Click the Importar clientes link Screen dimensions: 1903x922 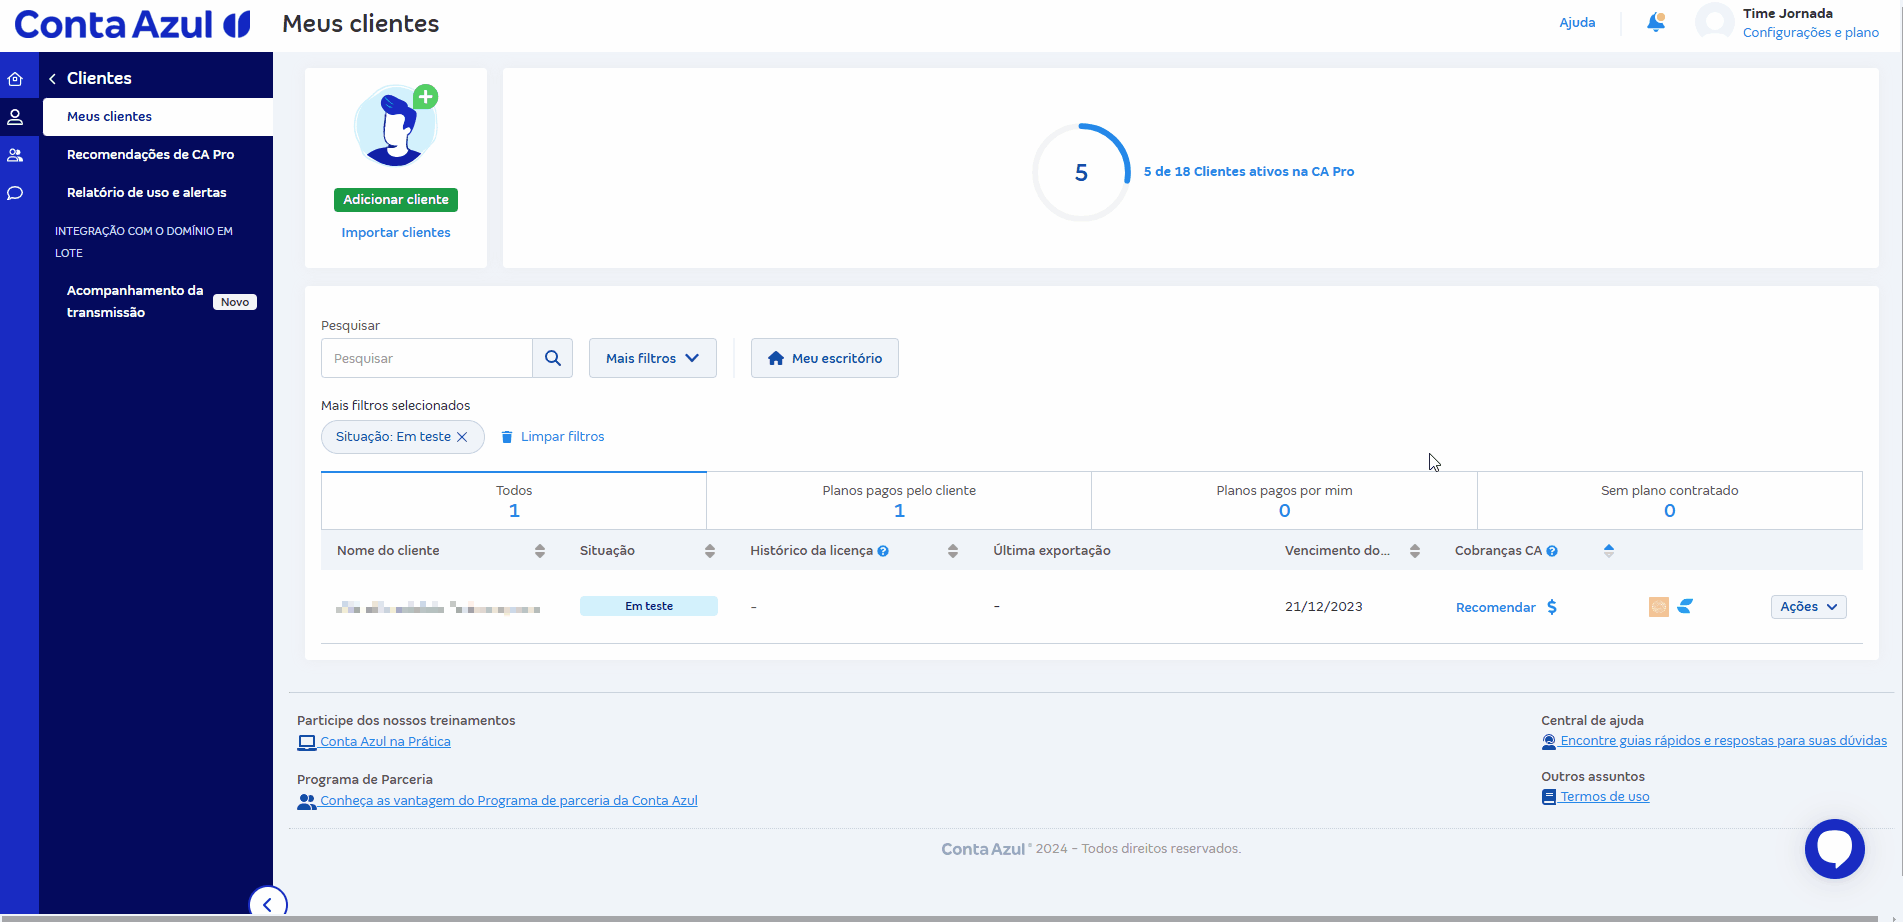pyautogui.click(x=396, y=232)
